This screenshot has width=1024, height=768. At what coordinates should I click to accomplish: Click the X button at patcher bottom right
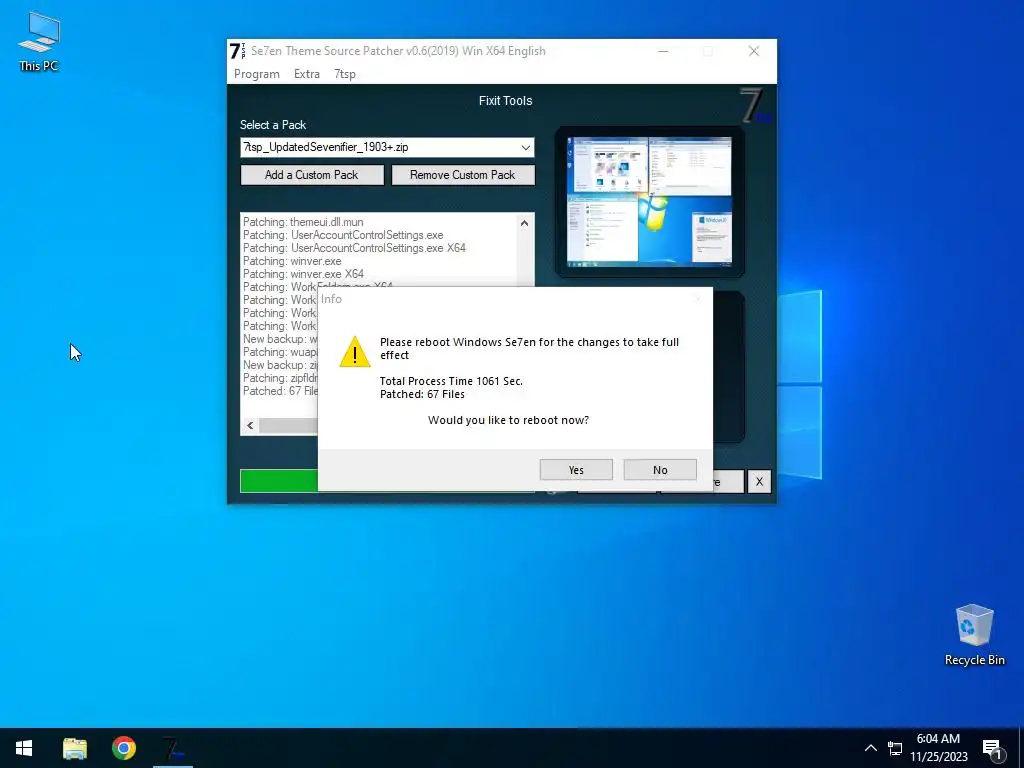(x=759, y=482)
